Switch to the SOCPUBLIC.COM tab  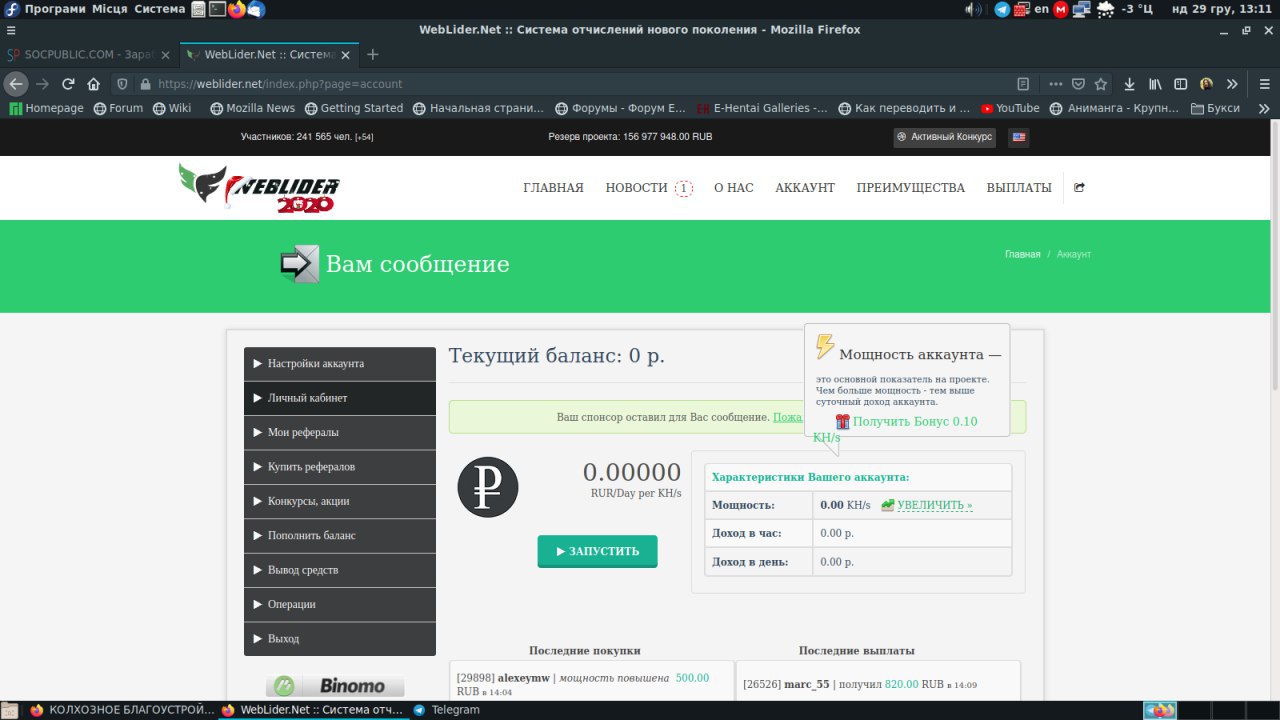tap(90, 54)
